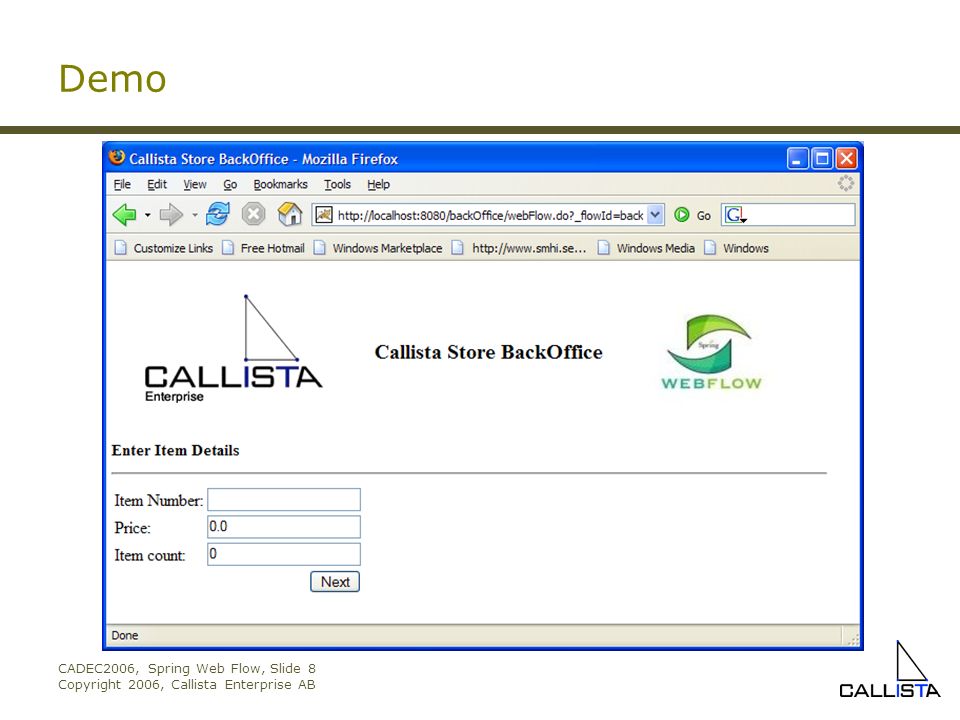960x720 pixels.
Task: Open the Tools menu
Action: (x=337, y=184)
